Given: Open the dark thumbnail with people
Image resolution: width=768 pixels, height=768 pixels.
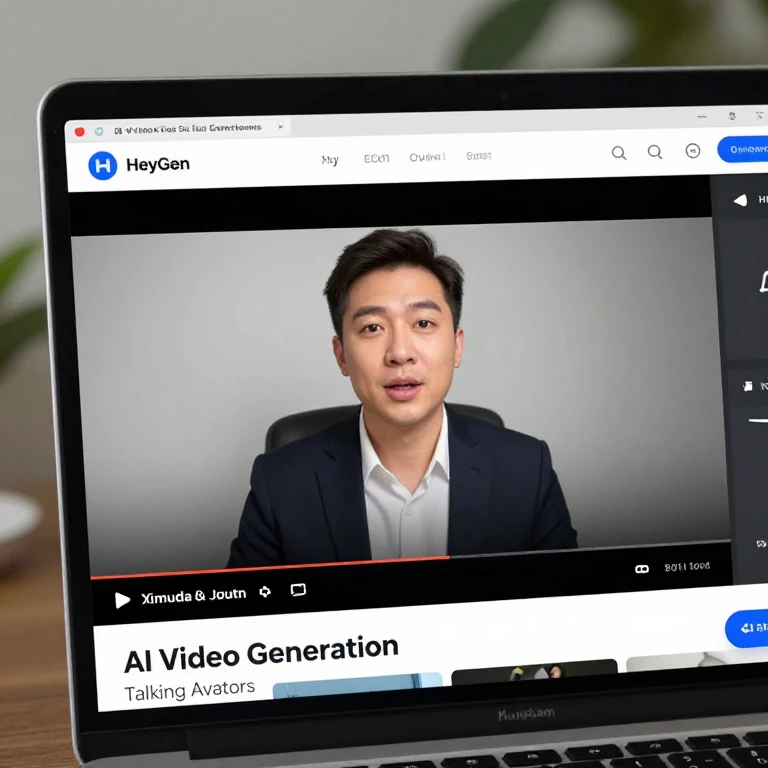Looking at the screenshot, I should coord(534,672).
